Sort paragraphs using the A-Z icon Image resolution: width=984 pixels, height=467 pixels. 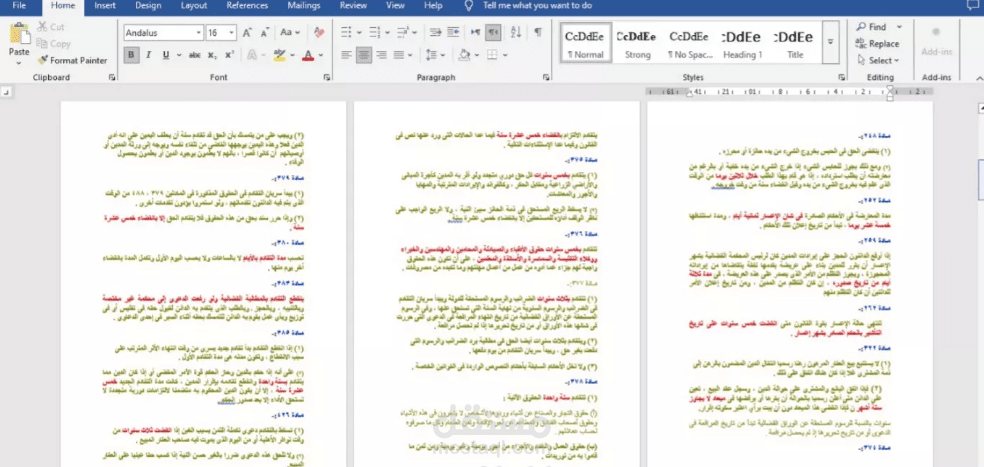point(516,33)
